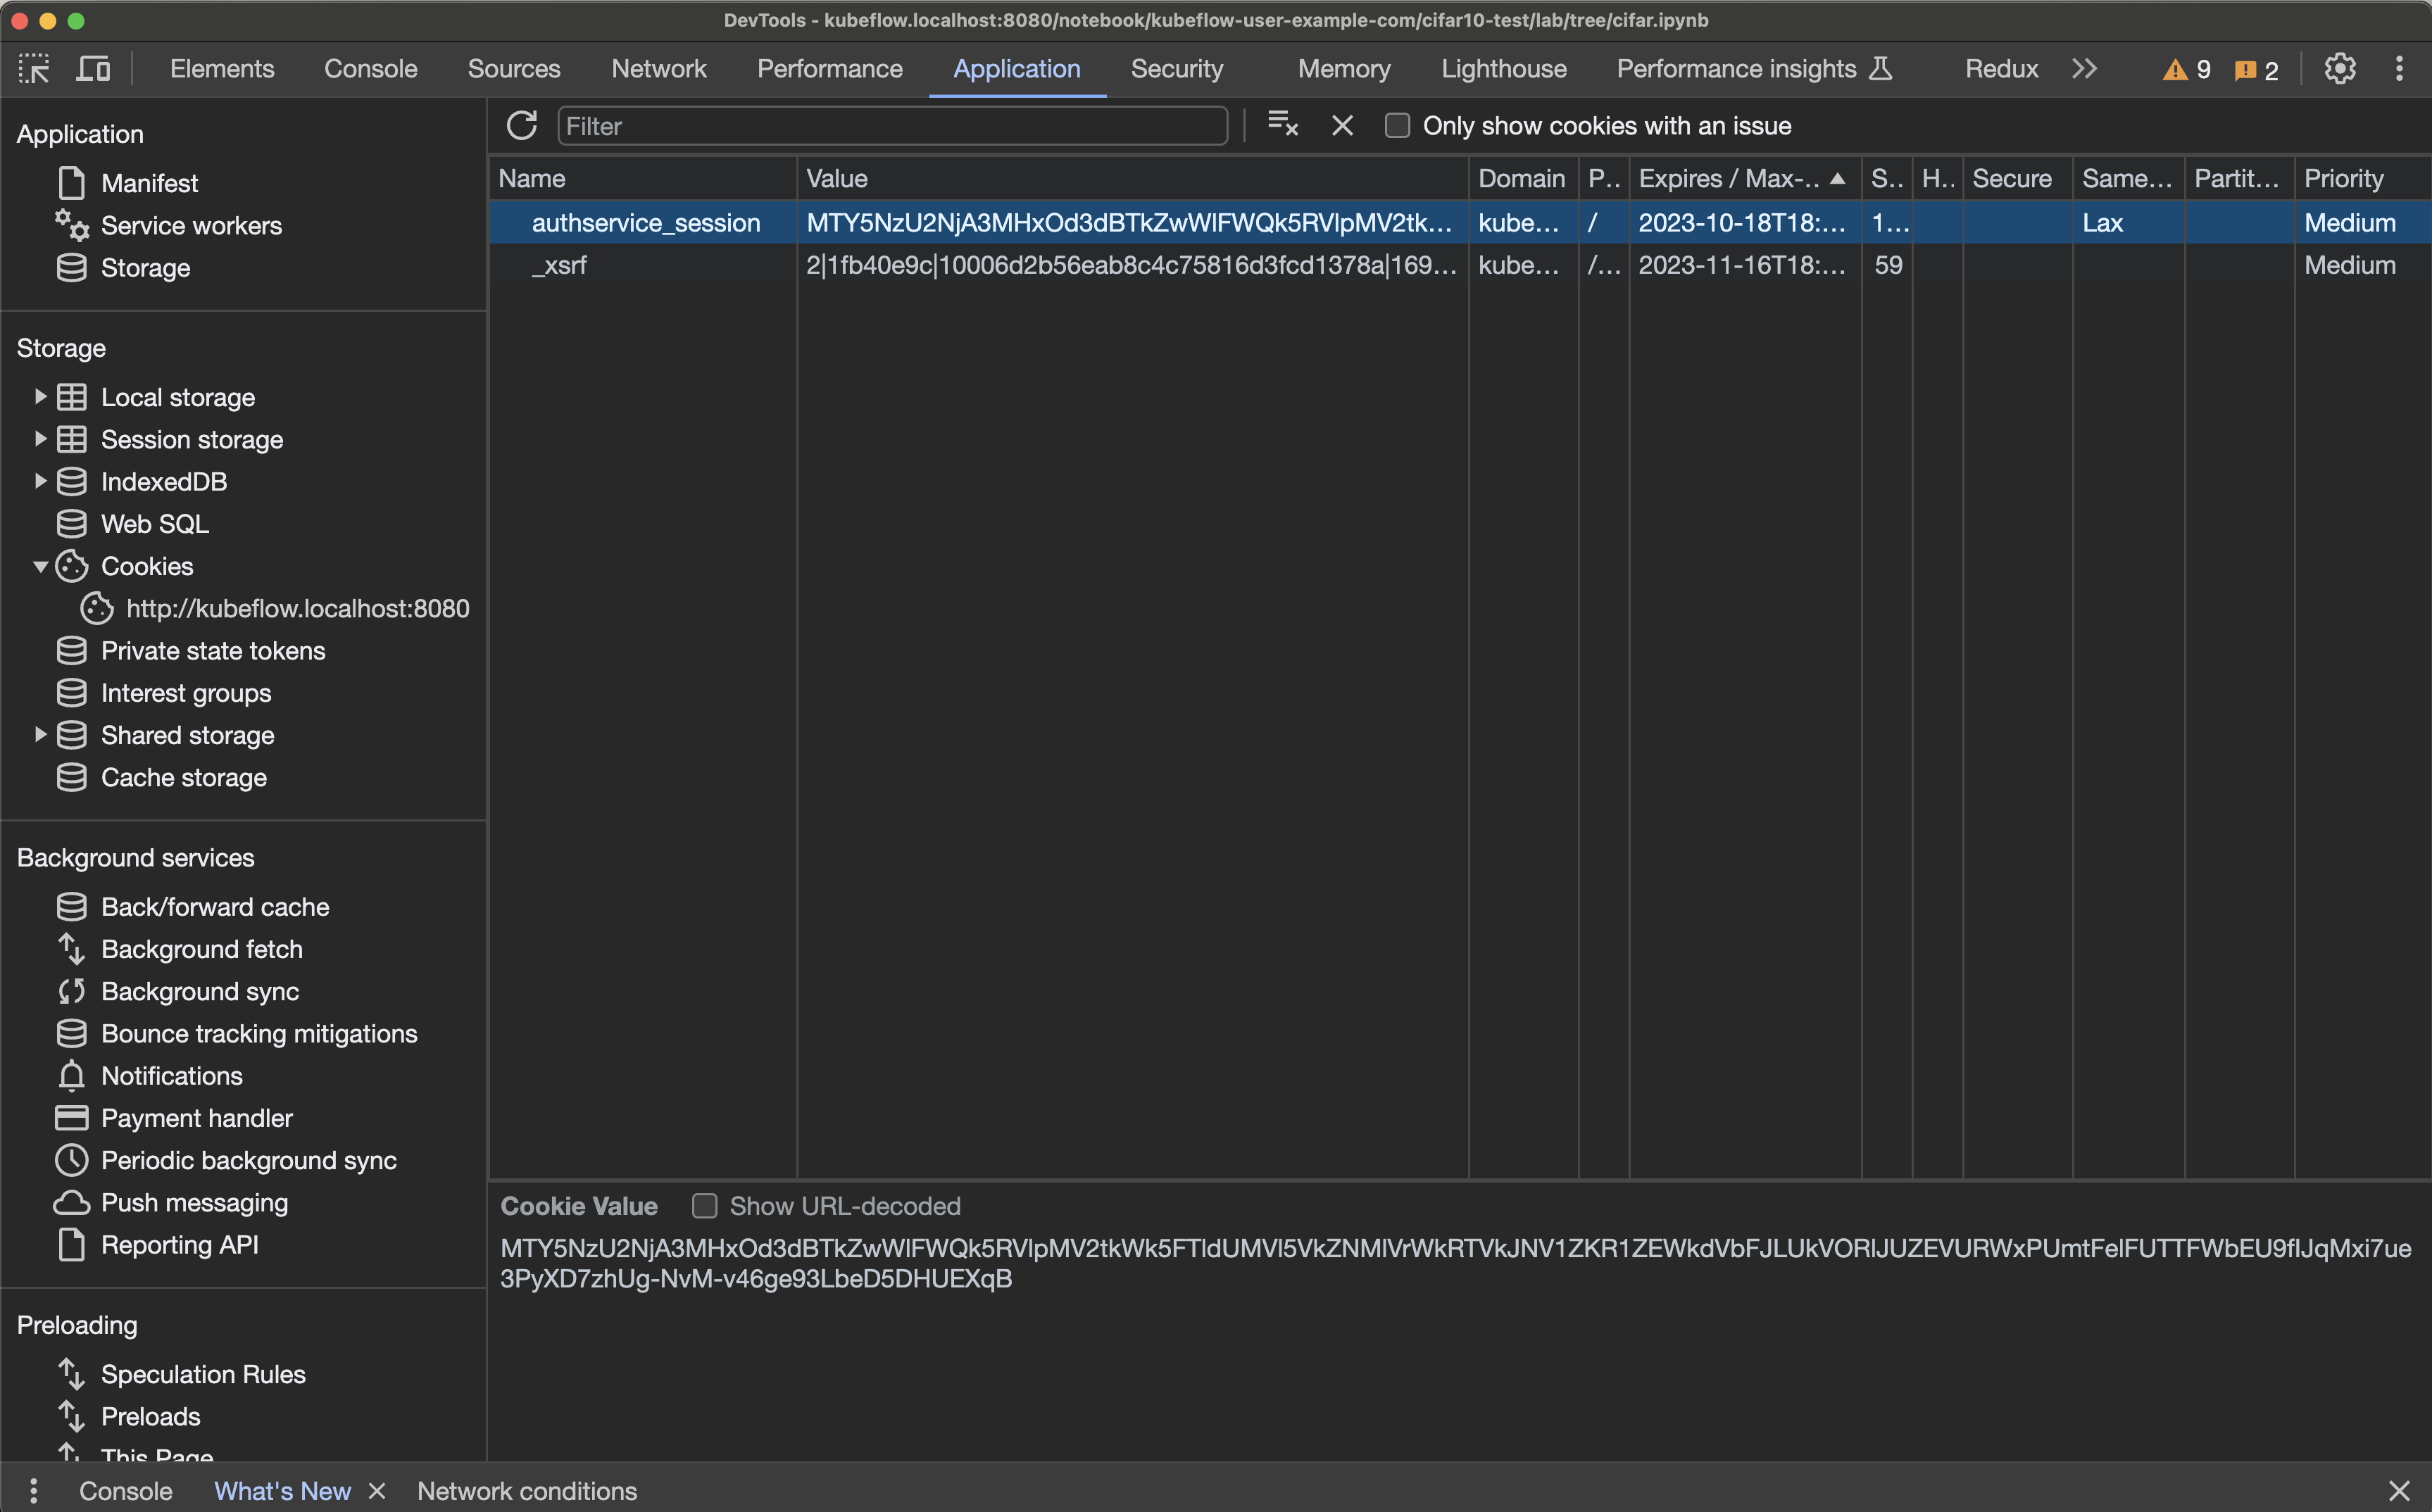Collapse the Cookies tree item

click(41, 566)
